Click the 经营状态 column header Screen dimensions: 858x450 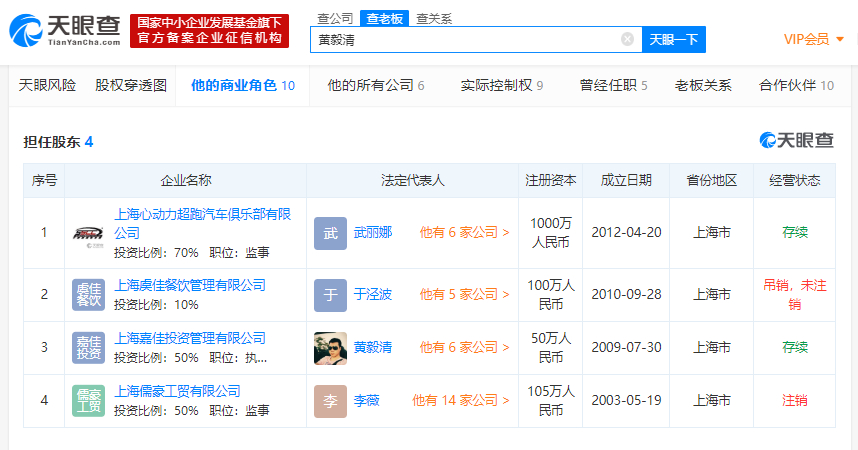(x=795, y=181)
